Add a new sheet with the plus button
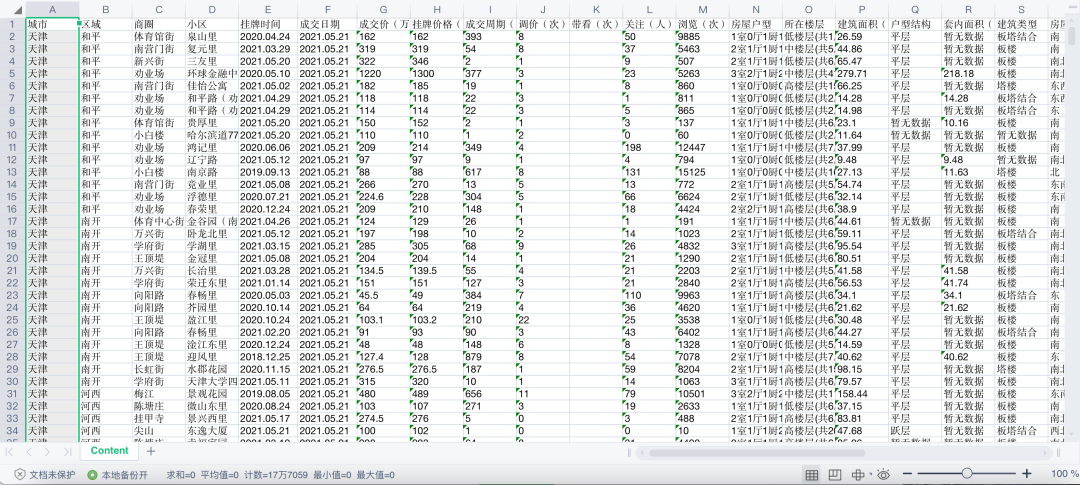This screenshot has height=485, width=1080. (151, 451)
